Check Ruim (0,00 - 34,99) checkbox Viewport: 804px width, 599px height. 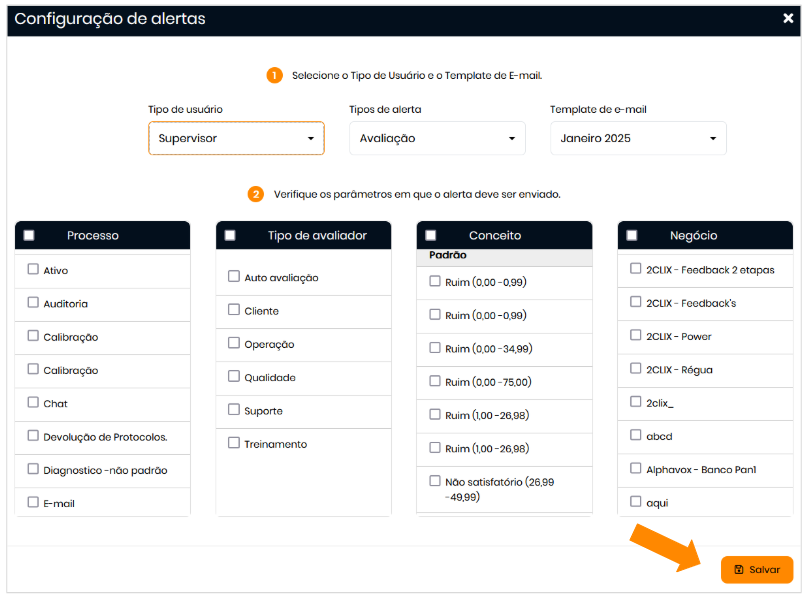435,347
